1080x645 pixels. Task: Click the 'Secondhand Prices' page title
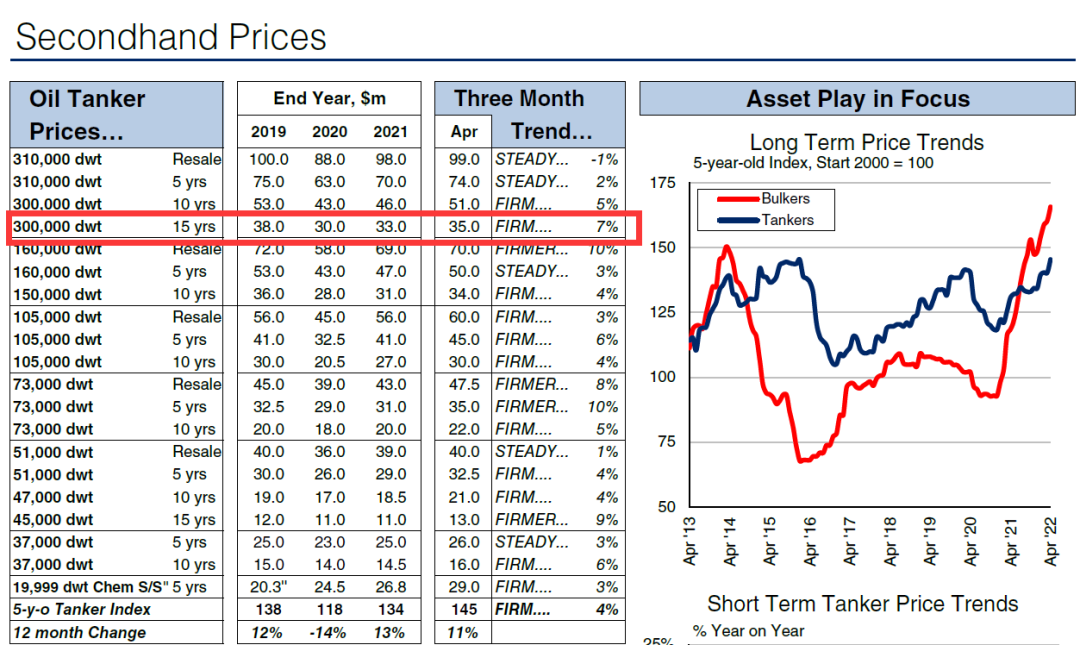point(171,38)
